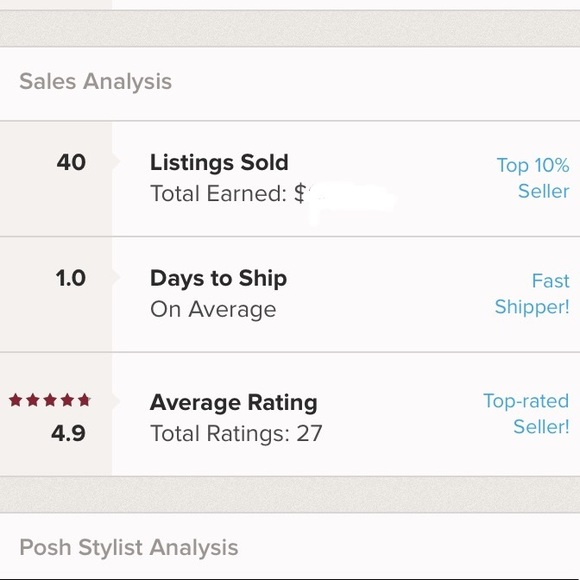Select the Average Rating heading

(233, 403)
